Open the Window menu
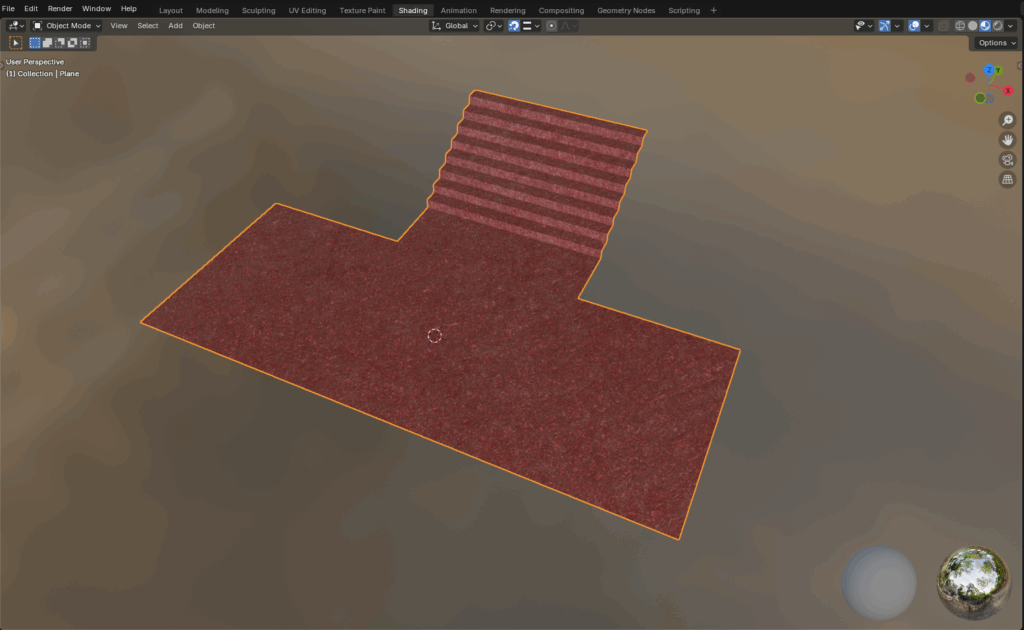The height and width of the screenshot is (630, 1024). [x=96, y=9]
